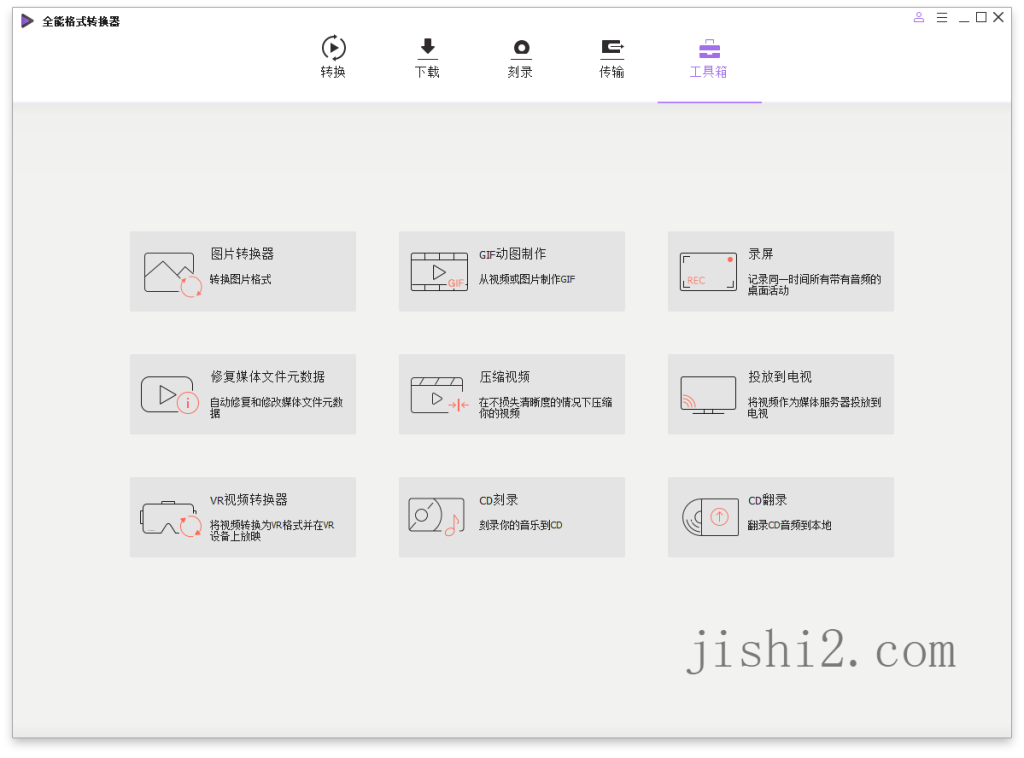
Task: Click description 在不损失清晰度的情况下压缩你的视频
Action: click(x=545, y=407)
